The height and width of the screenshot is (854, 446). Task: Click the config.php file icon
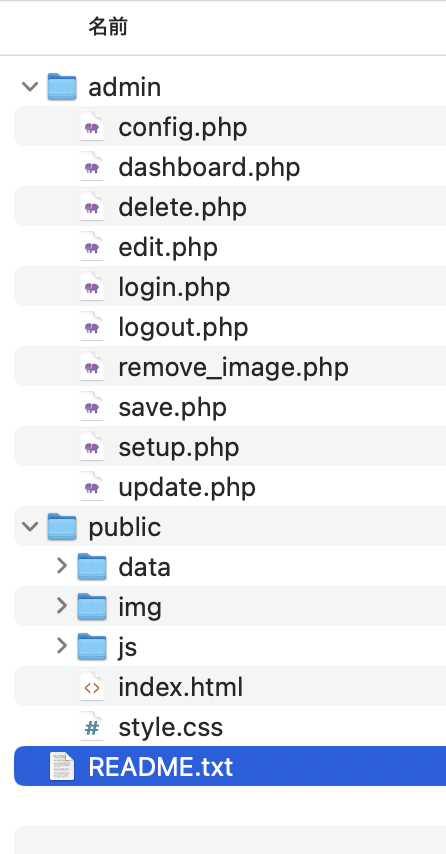click(92, 127)
